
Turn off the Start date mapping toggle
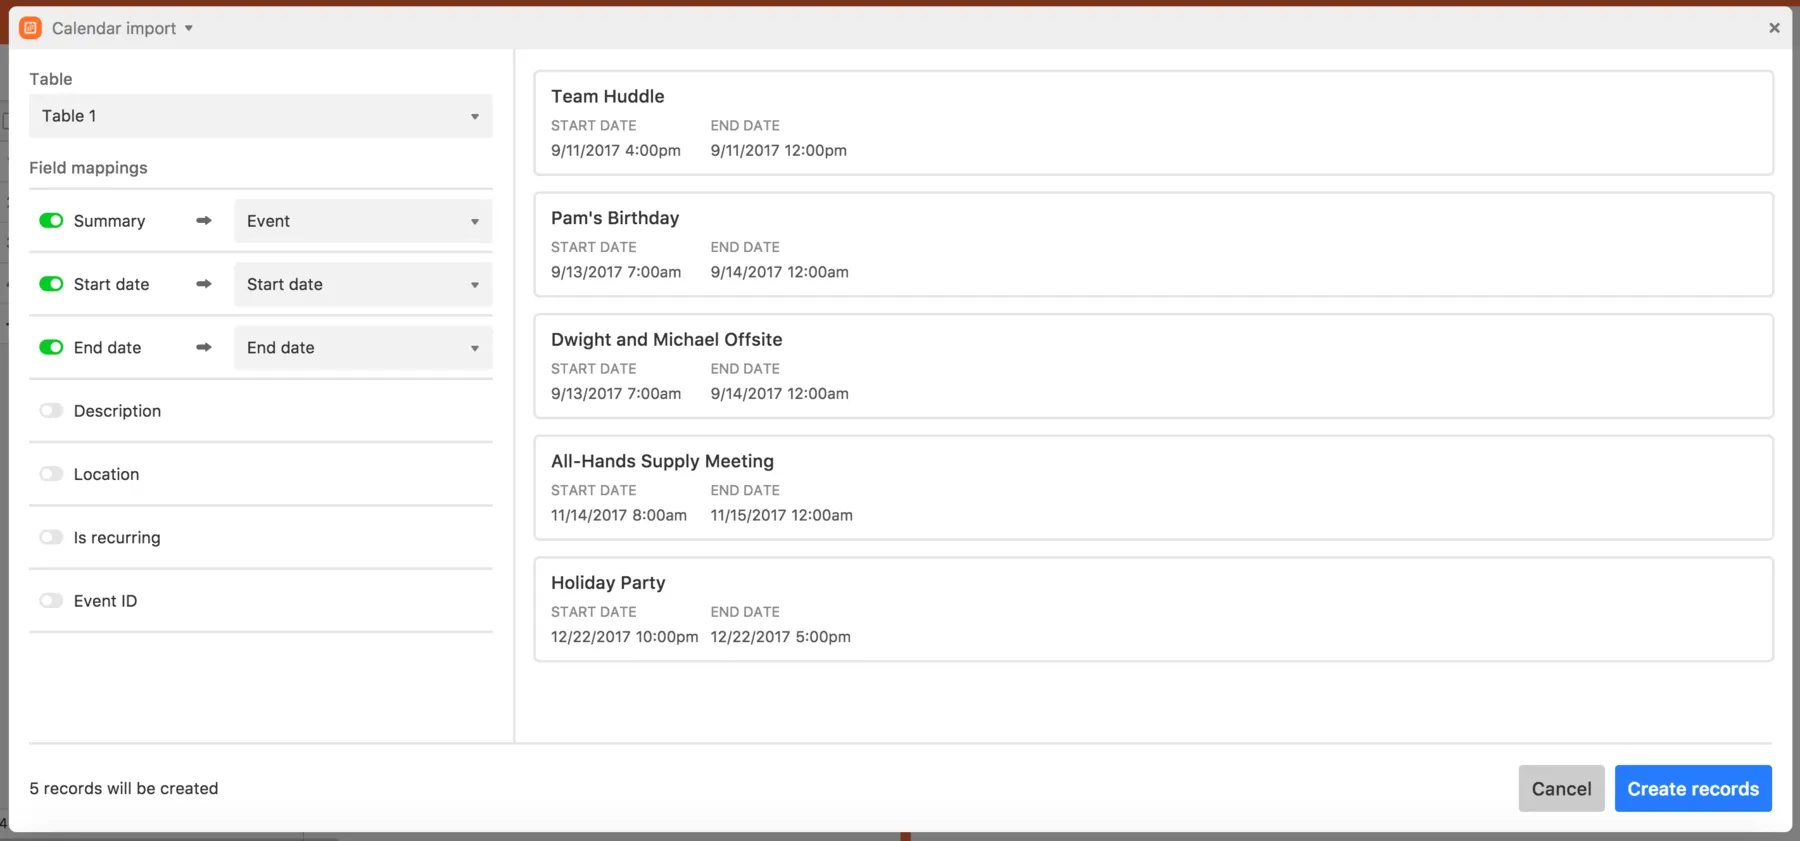click(x=51, y=284)
